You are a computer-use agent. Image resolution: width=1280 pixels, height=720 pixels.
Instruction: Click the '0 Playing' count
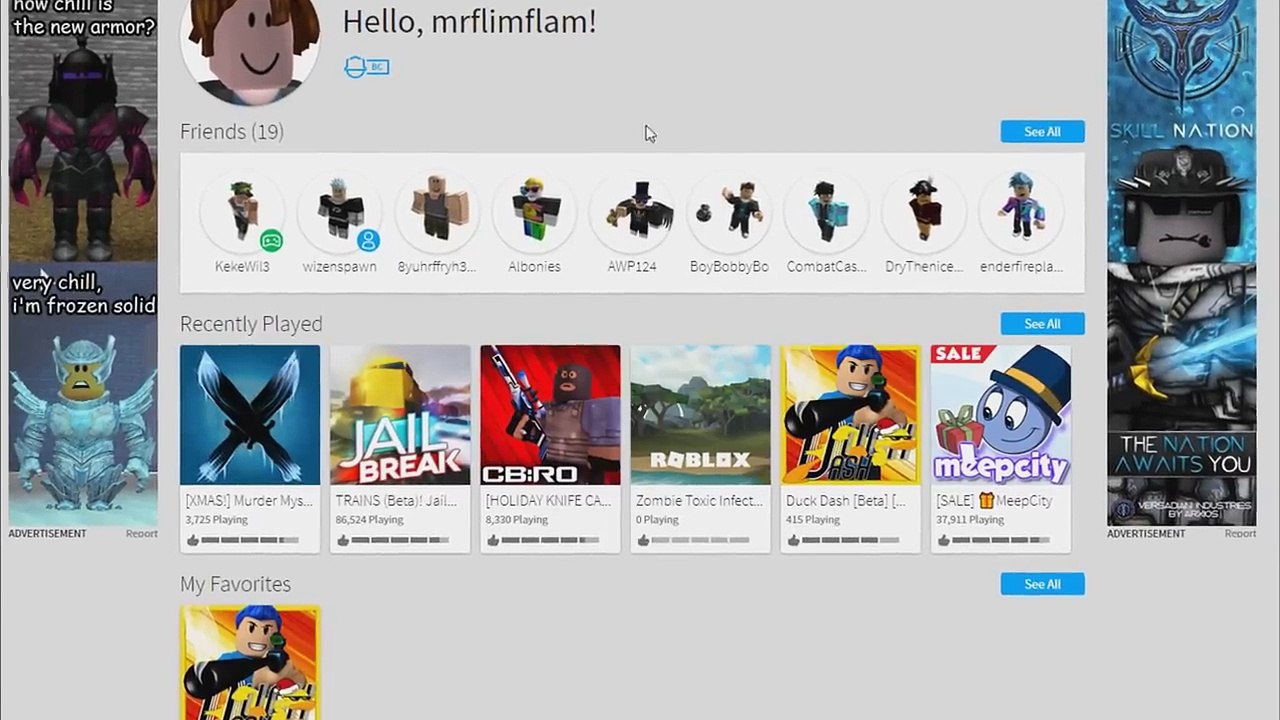[x=656, y=520]
